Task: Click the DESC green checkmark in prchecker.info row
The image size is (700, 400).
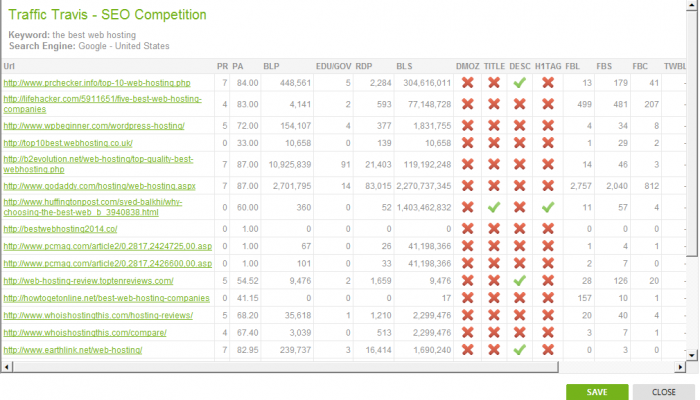Action: (x=520, y=83)
